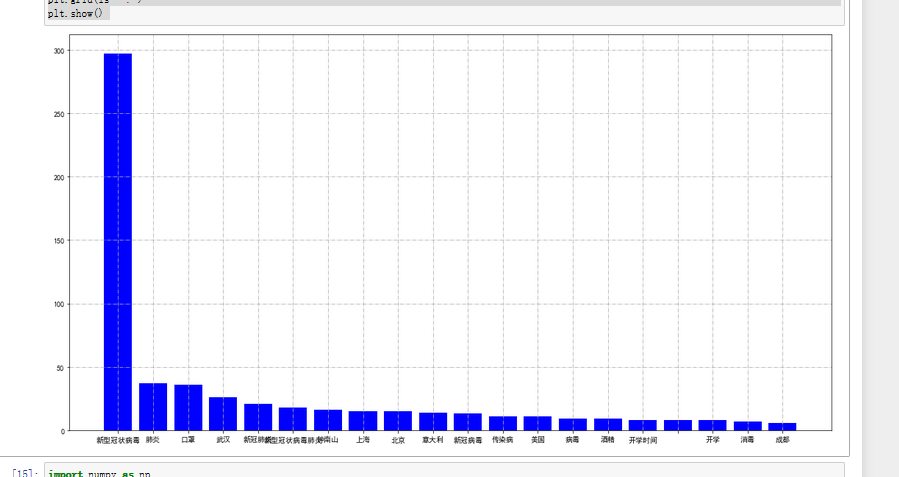Click the x-axis label 美国
Screen dimensions: 899x477
(538, 440)
